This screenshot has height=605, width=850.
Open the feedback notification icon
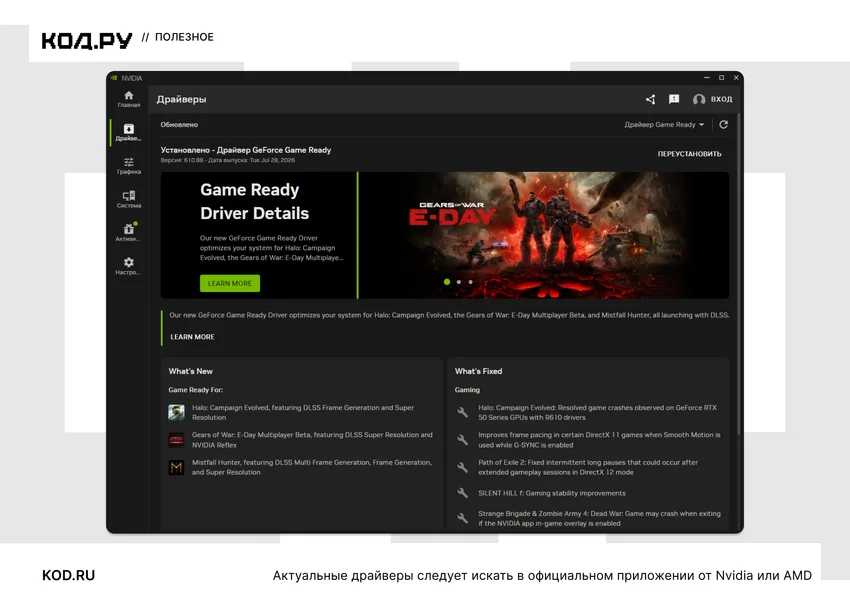[x=674, y=99]
